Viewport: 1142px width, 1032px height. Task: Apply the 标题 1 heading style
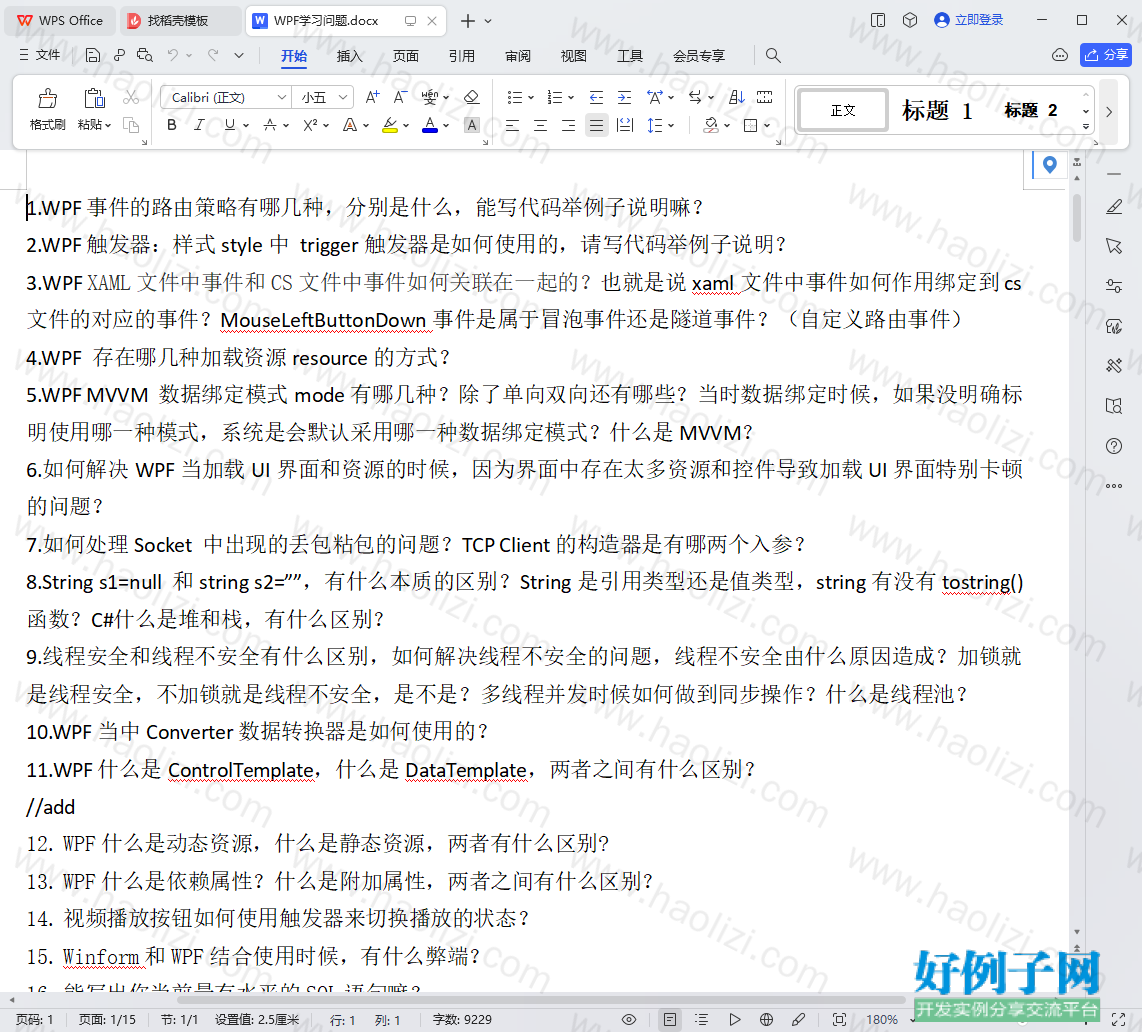pos(937,111)
